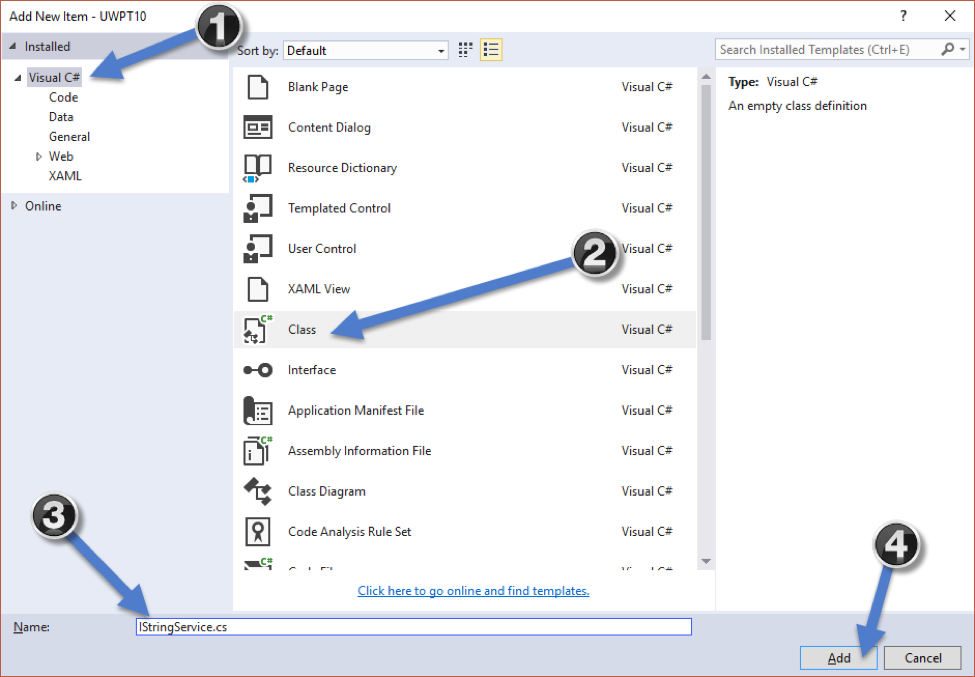Switch to the Online templates section
Viewport: 975px width, 677px height.
tap(45, 206)
